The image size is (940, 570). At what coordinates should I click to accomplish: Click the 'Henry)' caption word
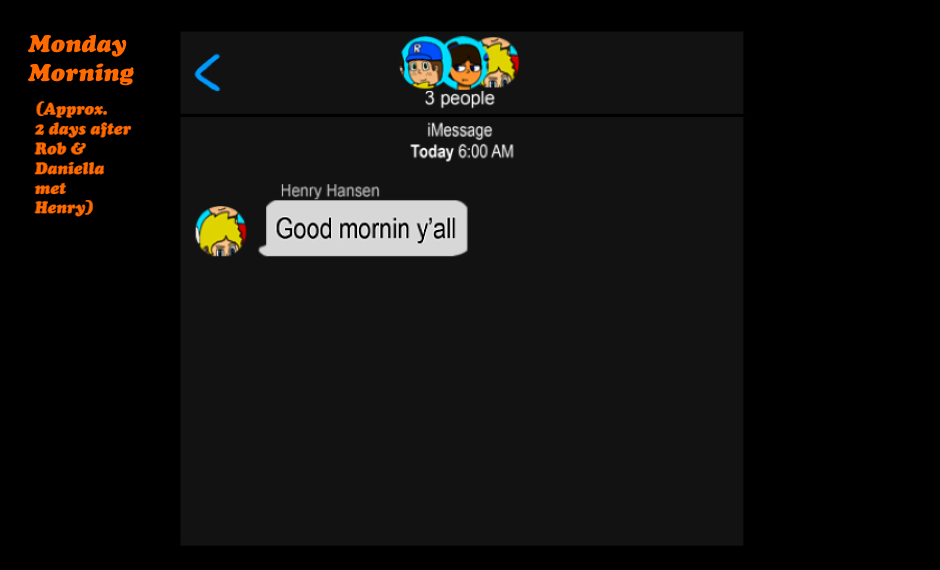(64, 207)
